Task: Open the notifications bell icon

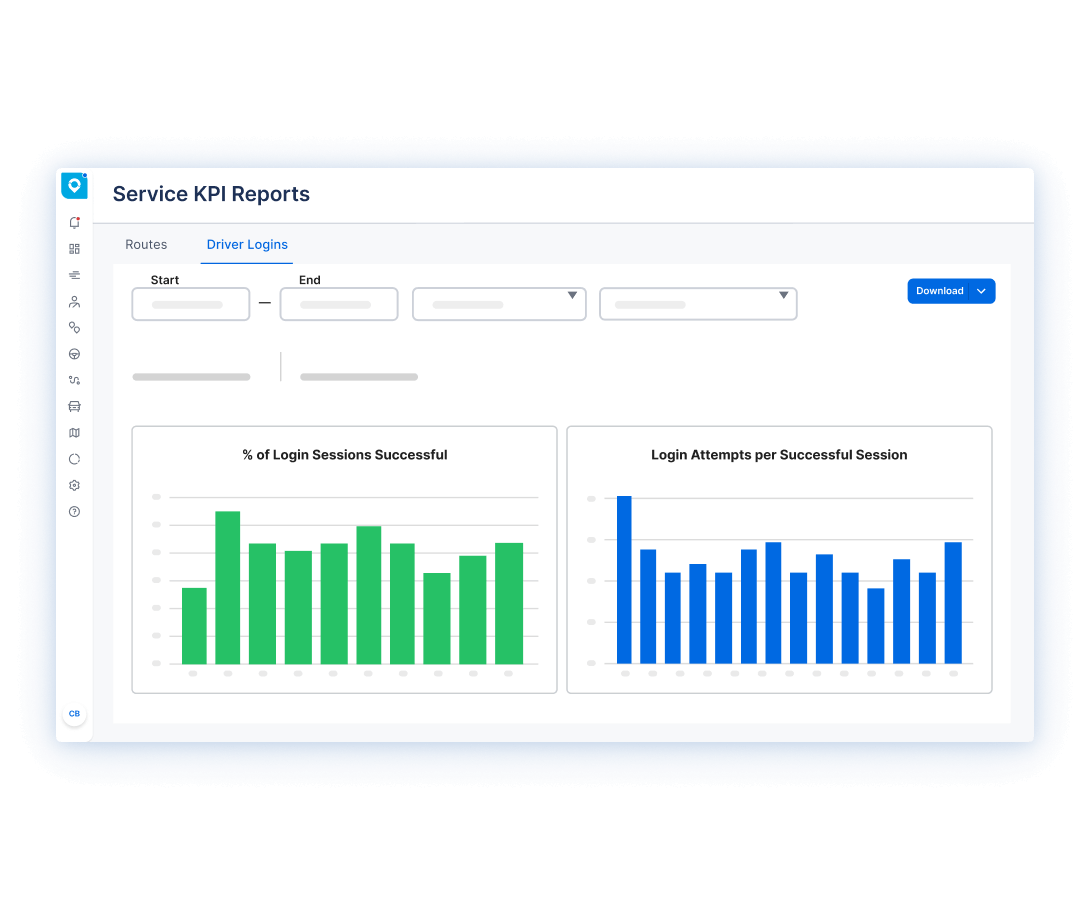Action: tap(74, 223)
